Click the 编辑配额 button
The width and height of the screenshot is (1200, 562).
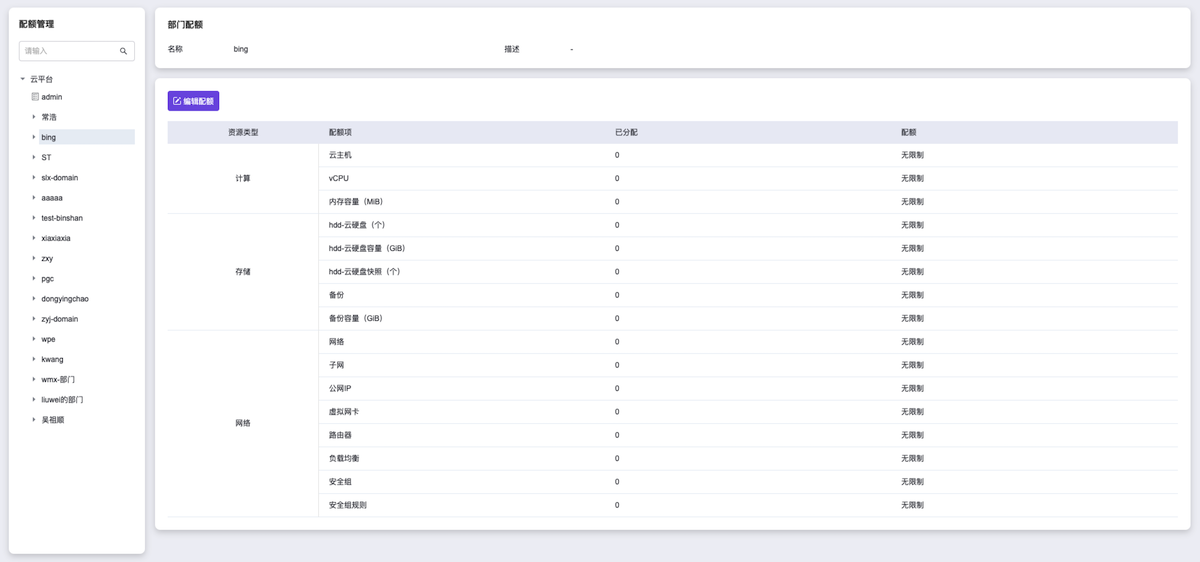pos(193,101)
